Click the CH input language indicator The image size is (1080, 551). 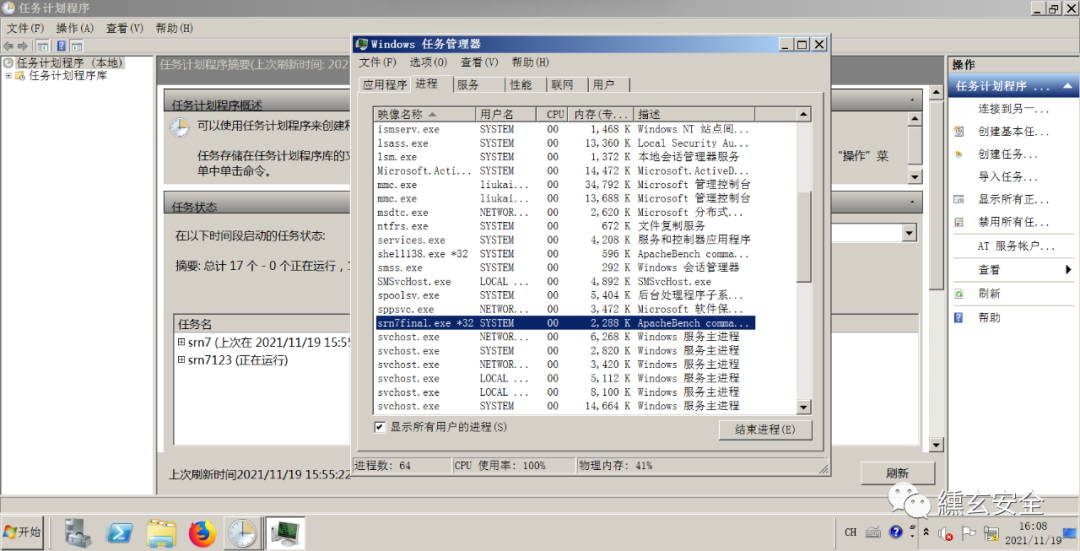coord(851,532)
